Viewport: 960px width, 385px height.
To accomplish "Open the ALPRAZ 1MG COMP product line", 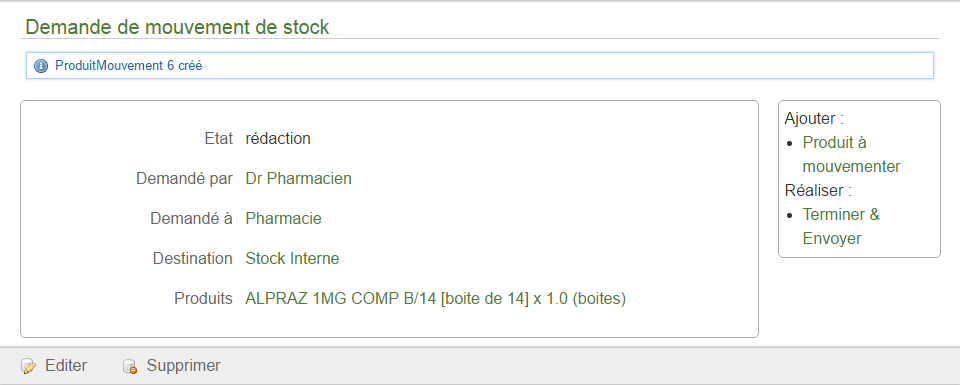I will coord(435,299).
